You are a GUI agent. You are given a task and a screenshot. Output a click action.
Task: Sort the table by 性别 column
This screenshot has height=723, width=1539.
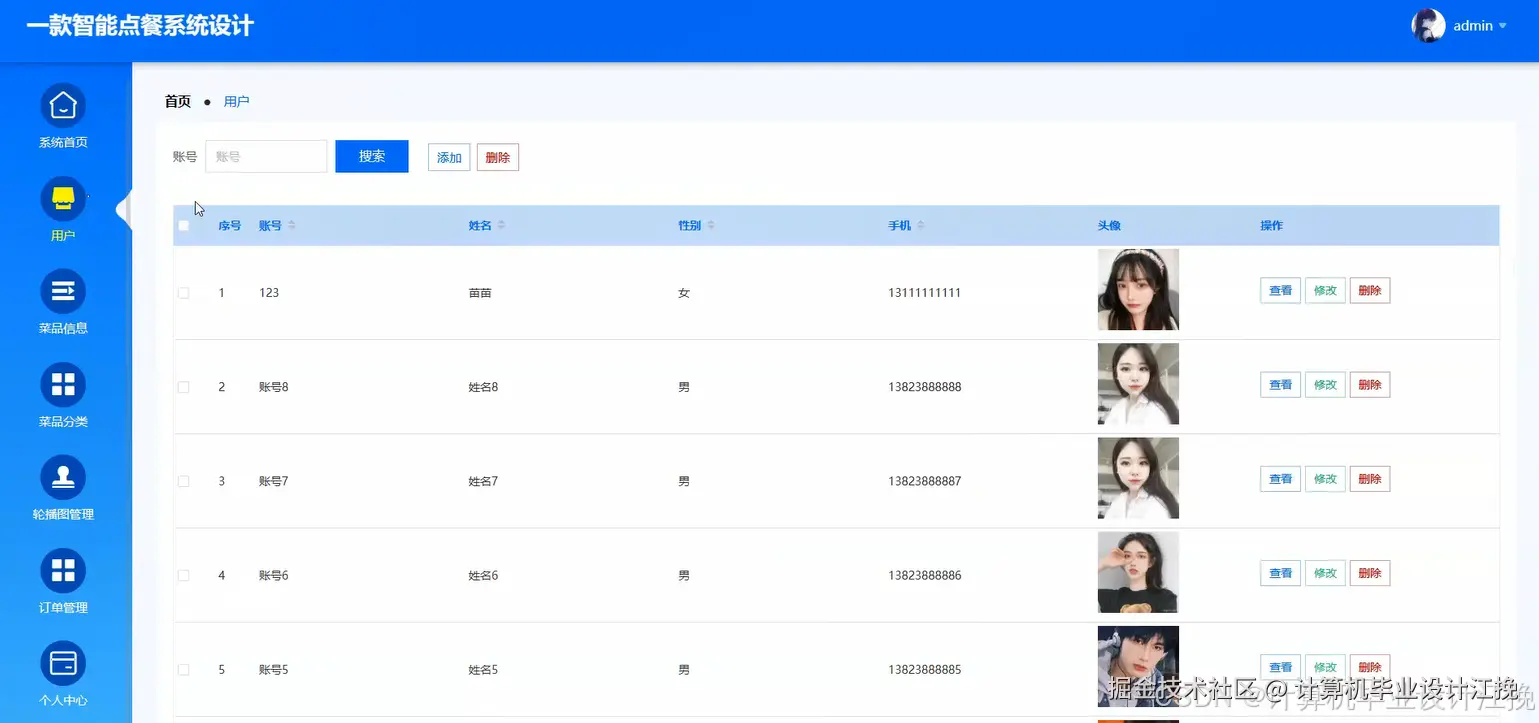[711, 226]
